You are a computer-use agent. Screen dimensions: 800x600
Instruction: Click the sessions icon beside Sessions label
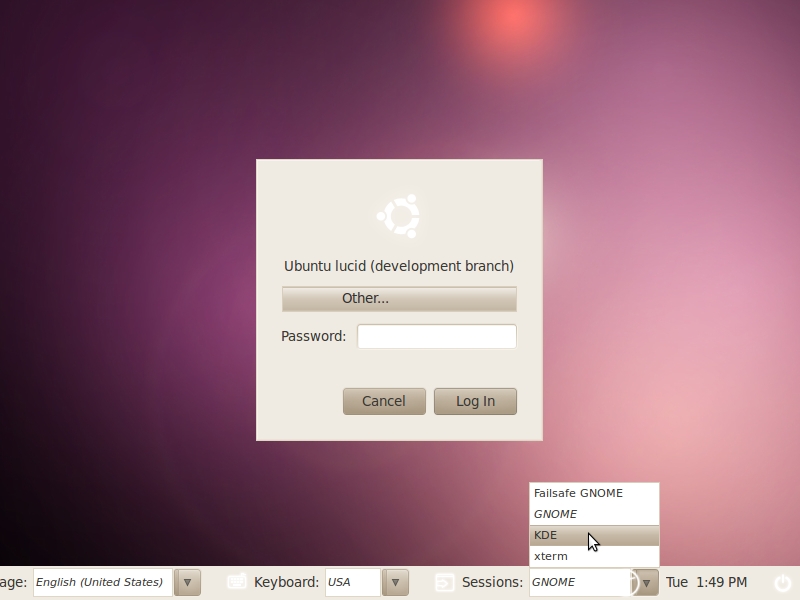click(x=445, y=582)
